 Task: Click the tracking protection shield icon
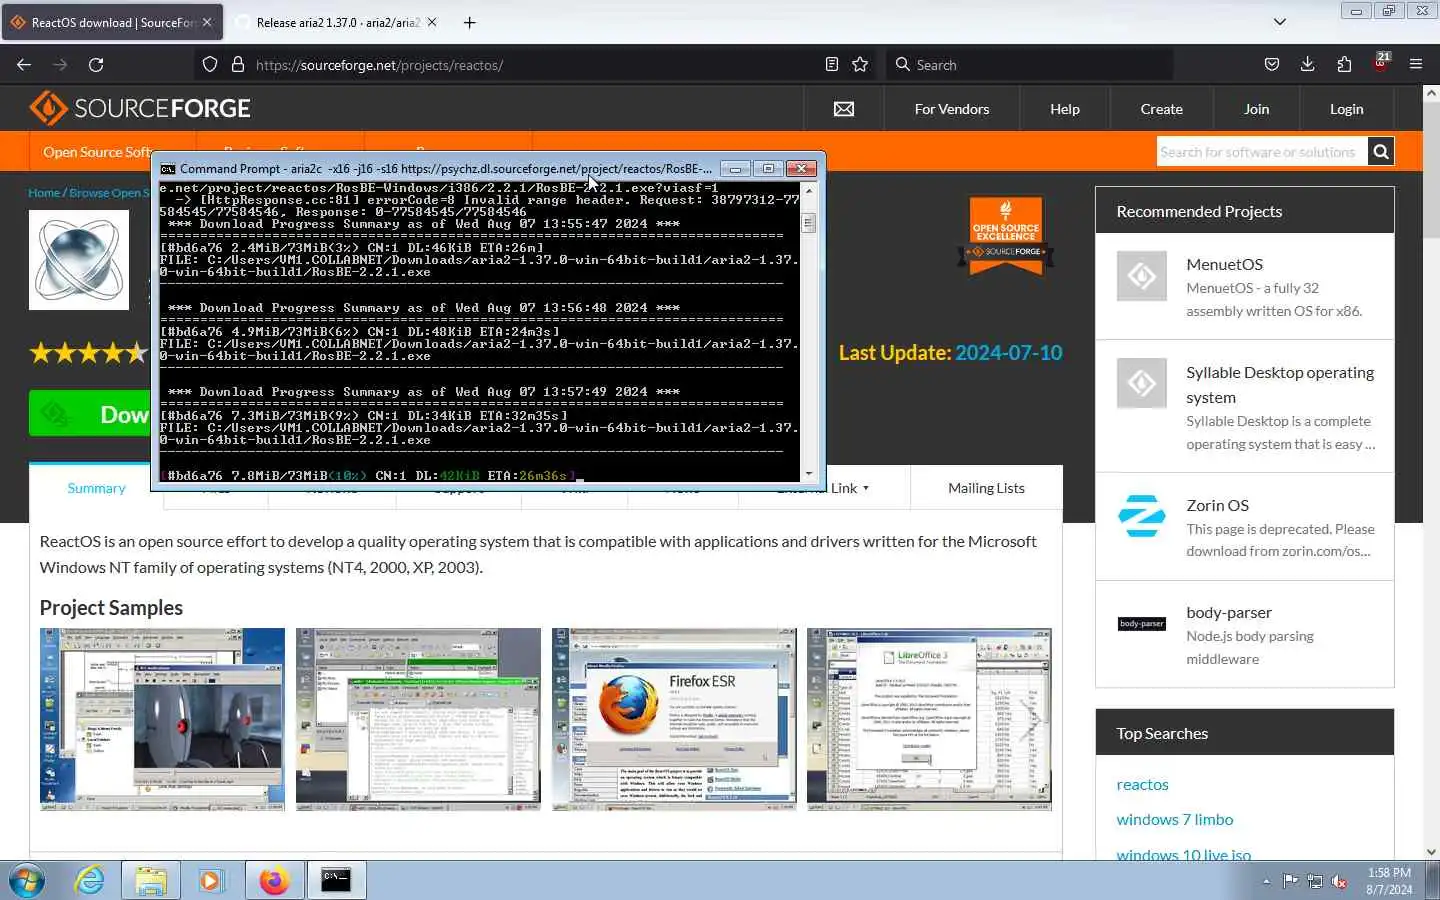click(210, 64)
